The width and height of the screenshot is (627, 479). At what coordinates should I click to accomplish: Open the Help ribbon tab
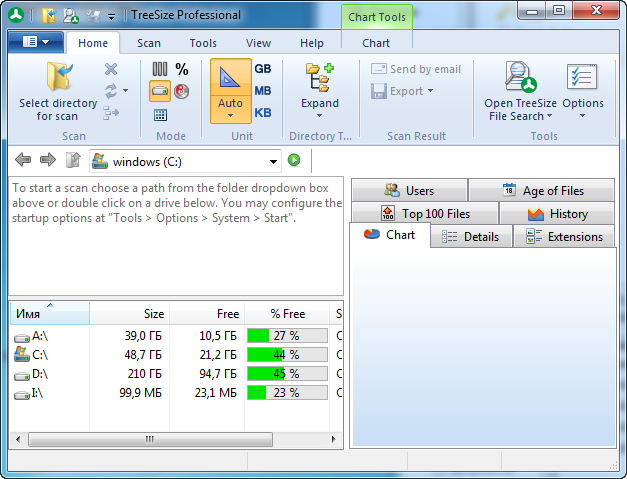pyautogui.click(x=312, y=43)
